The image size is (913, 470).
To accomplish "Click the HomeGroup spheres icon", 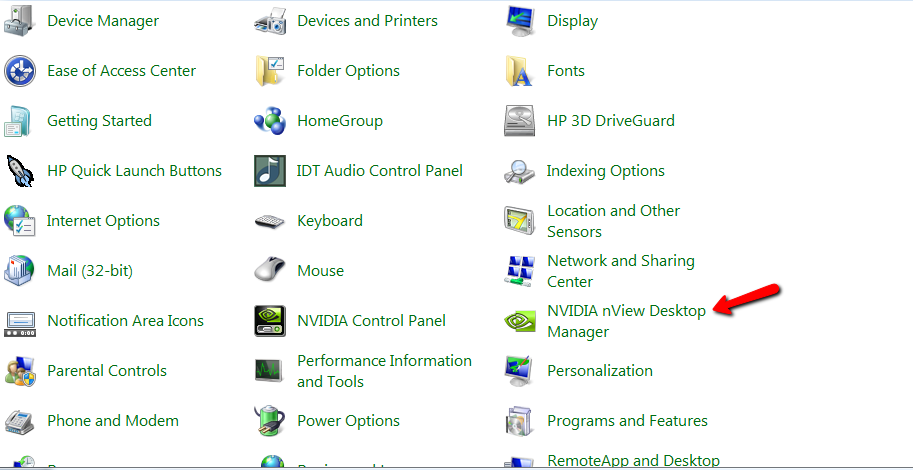I will coord(270,121).
